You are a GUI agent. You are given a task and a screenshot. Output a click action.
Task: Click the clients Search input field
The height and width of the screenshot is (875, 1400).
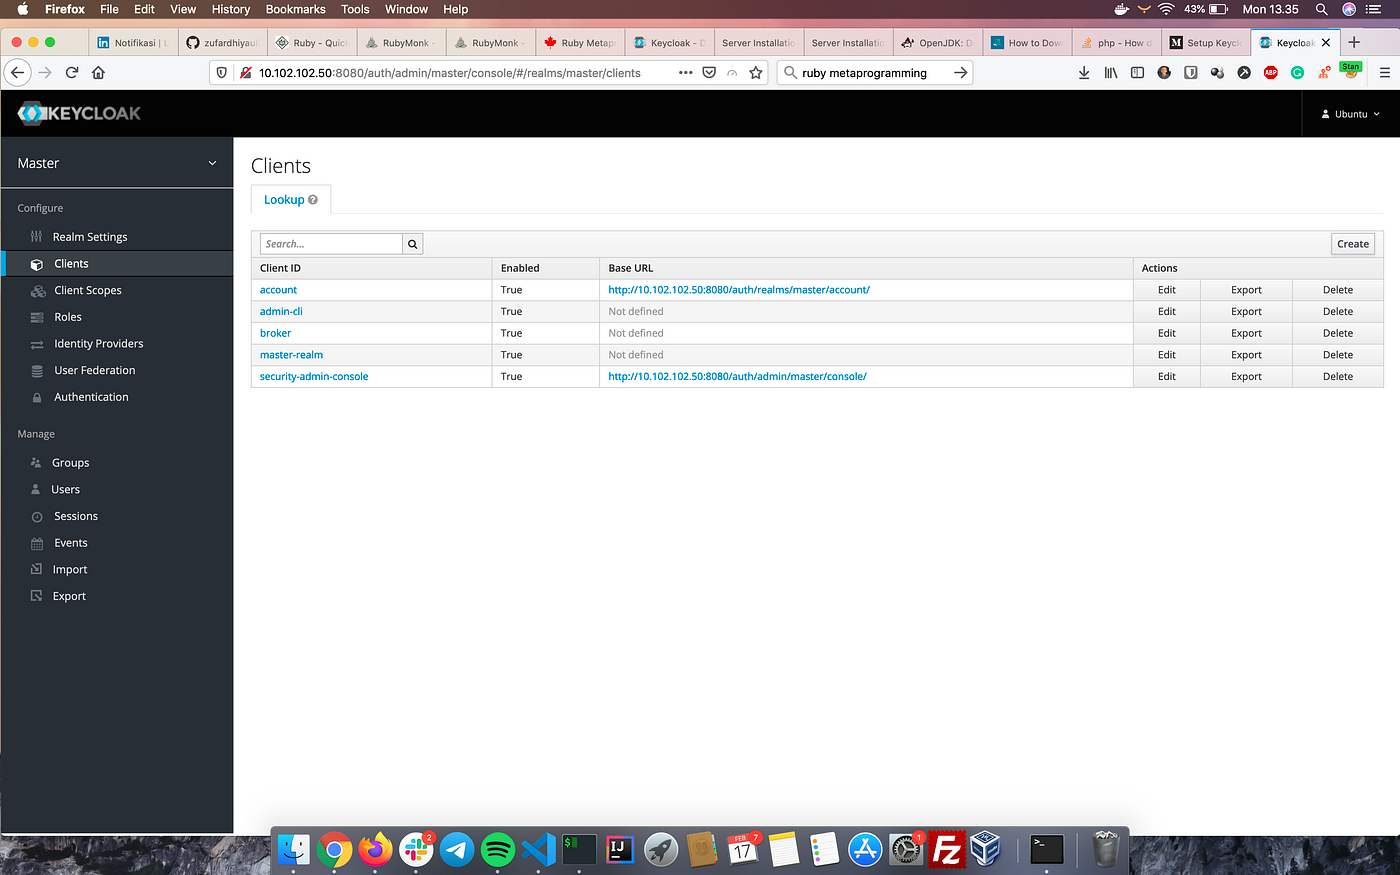click(331, 244)
